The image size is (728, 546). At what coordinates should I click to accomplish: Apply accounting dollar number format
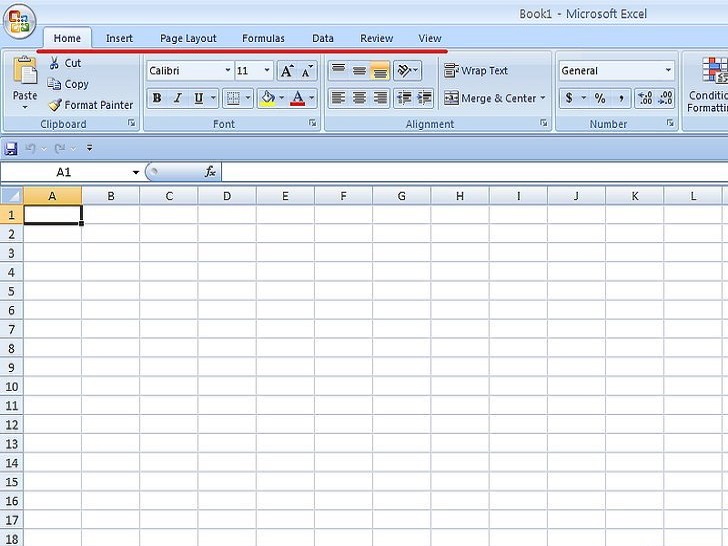coord(569,98)
